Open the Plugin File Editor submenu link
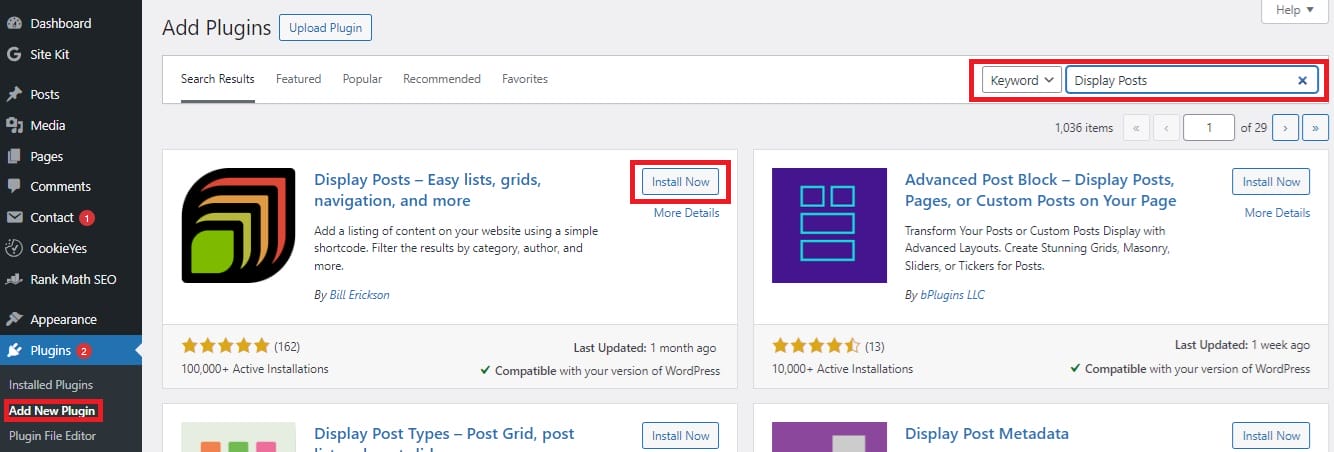Image resolution: width=1334 pixels, height=452 pixels. pos(53,436)
